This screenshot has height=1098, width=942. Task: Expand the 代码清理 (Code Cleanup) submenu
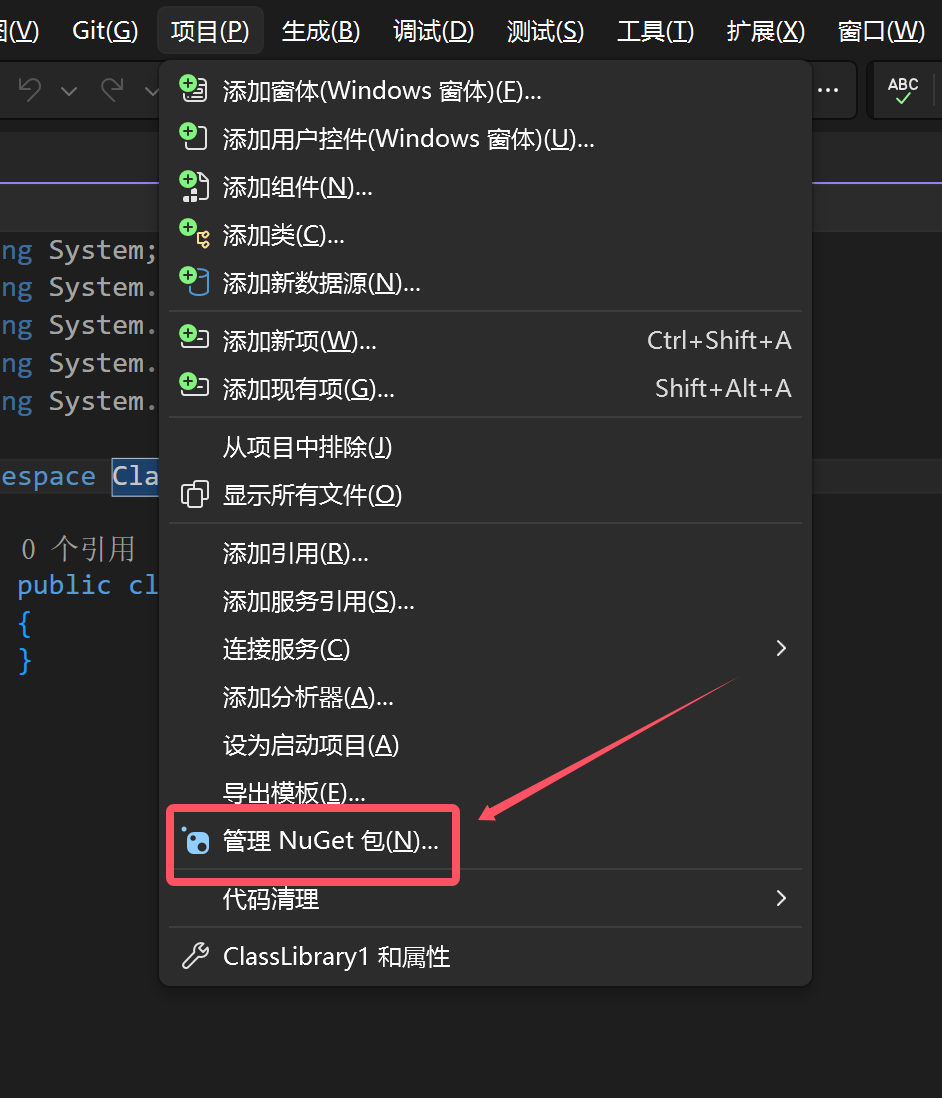(781, 898)
